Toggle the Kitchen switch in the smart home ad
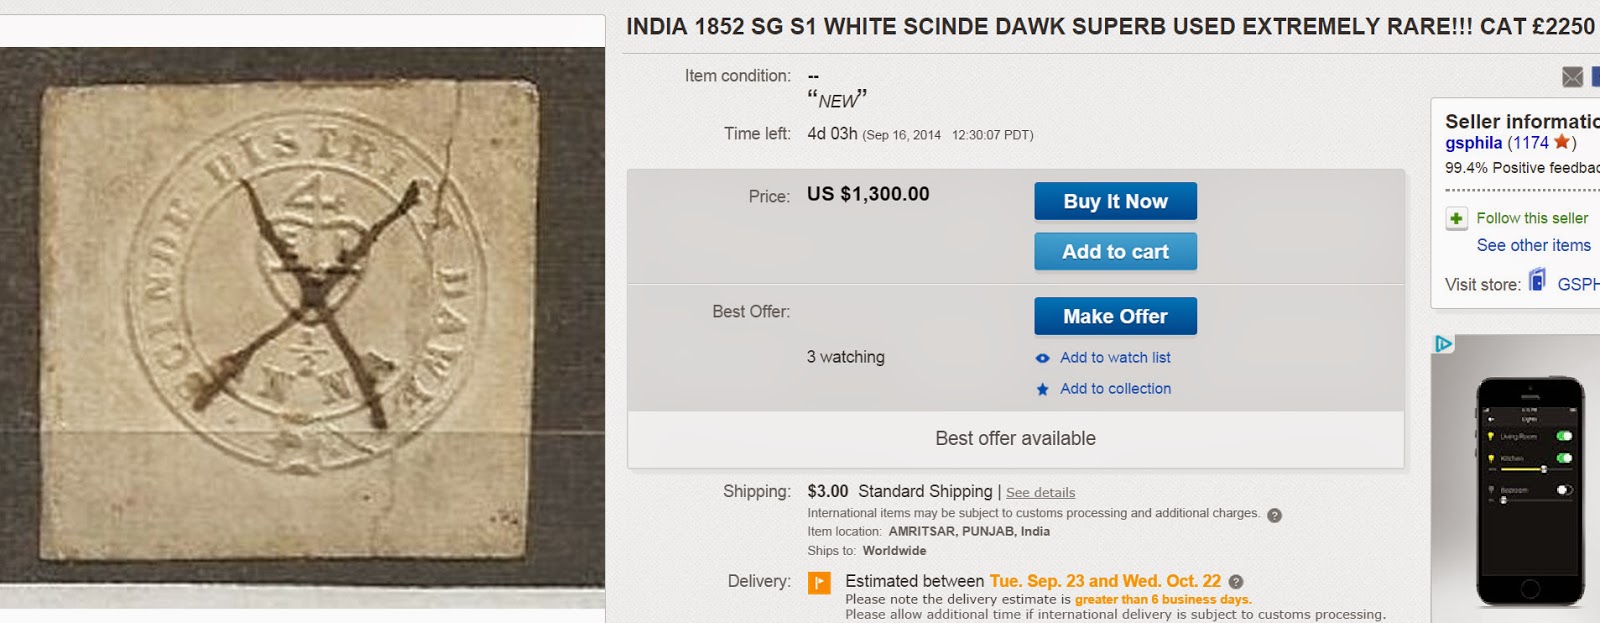The height and width of the screenshot is (623, 1600). 1564,457
